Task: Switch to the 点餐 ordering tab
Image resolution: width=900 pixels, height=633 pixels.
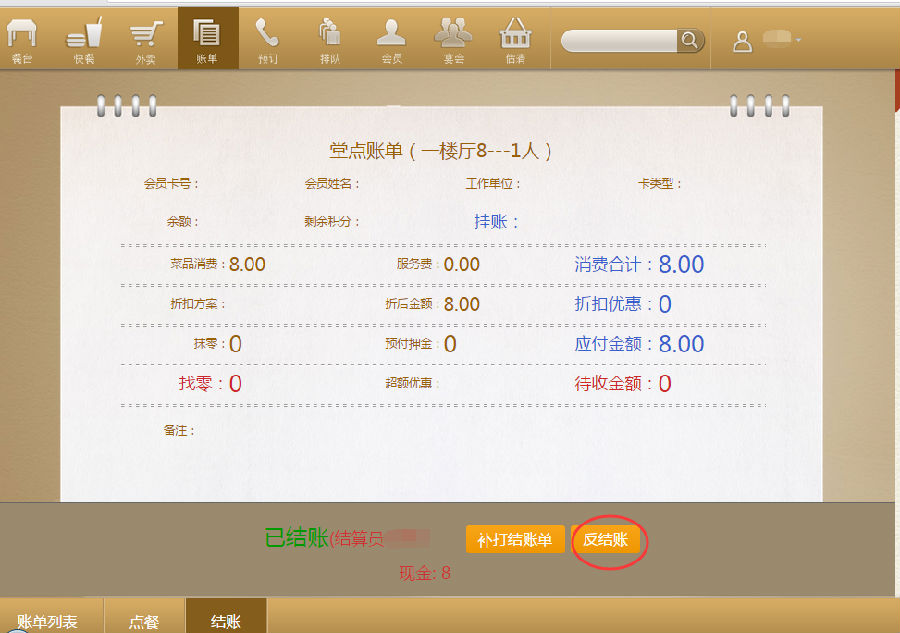Action: 143,620
